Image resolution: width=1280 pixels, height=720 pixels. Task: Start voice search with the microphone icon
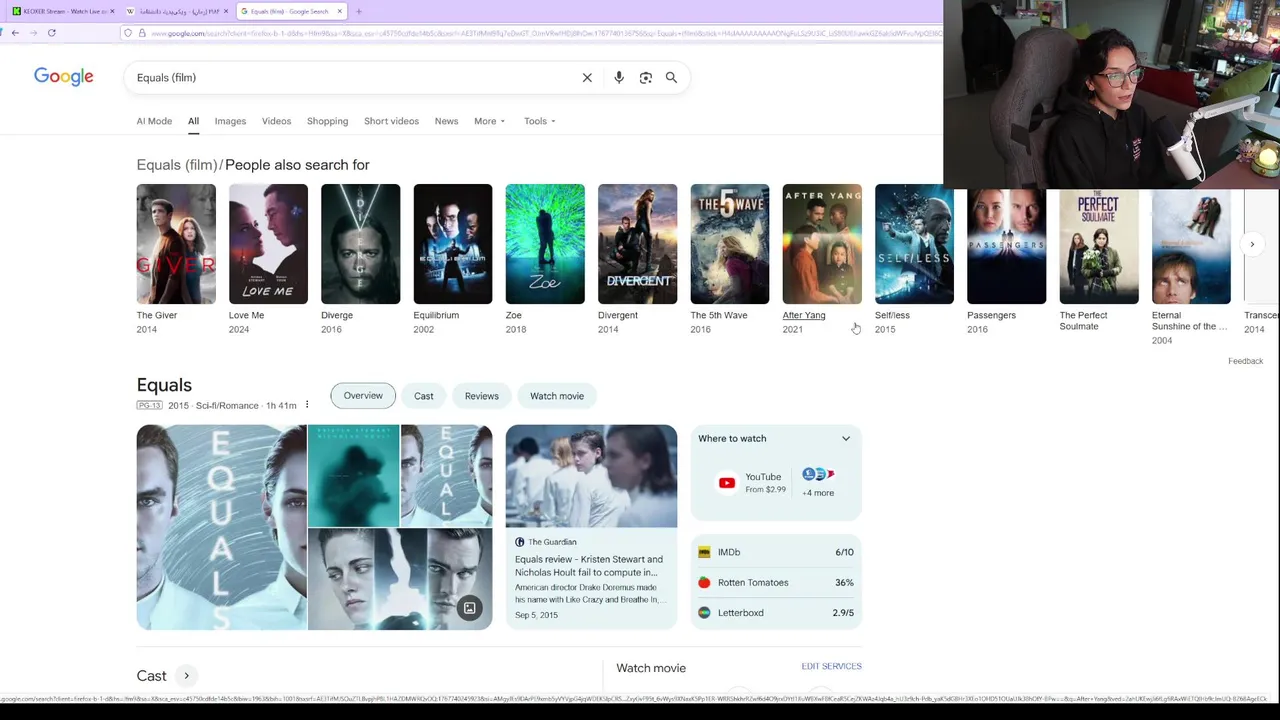click(x=619, y=78)
